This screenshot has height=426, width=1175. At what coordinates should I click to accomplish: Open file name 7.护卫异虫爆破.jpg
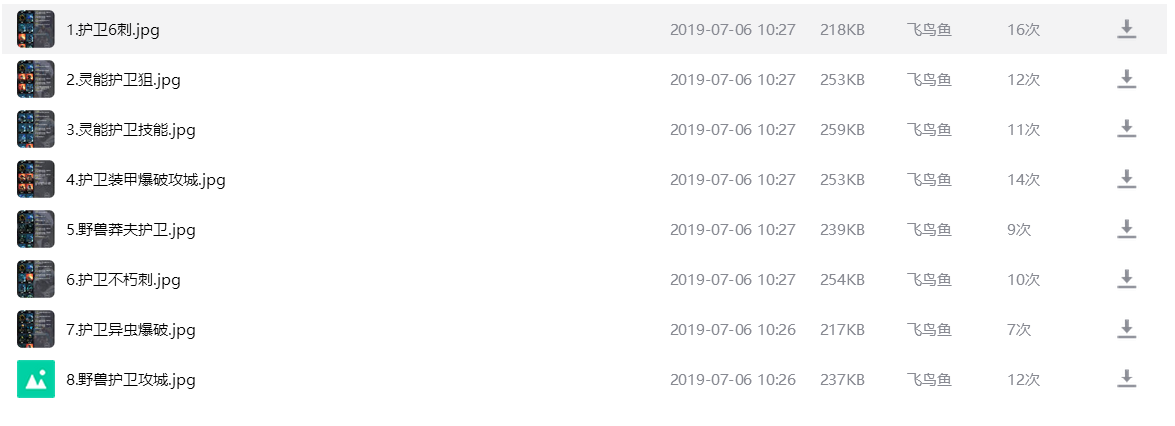pos(131,329)
